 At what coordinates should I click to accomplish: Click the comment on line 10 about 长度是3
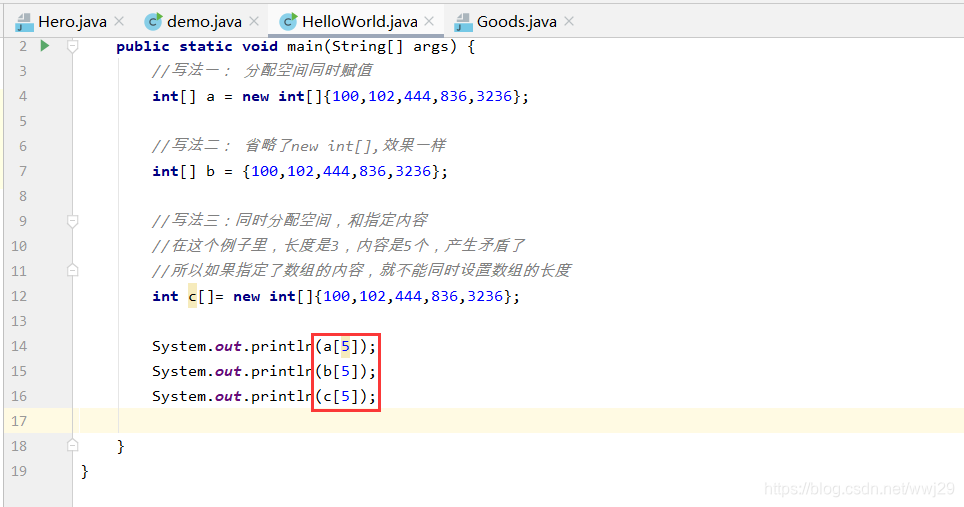(338, 246)
